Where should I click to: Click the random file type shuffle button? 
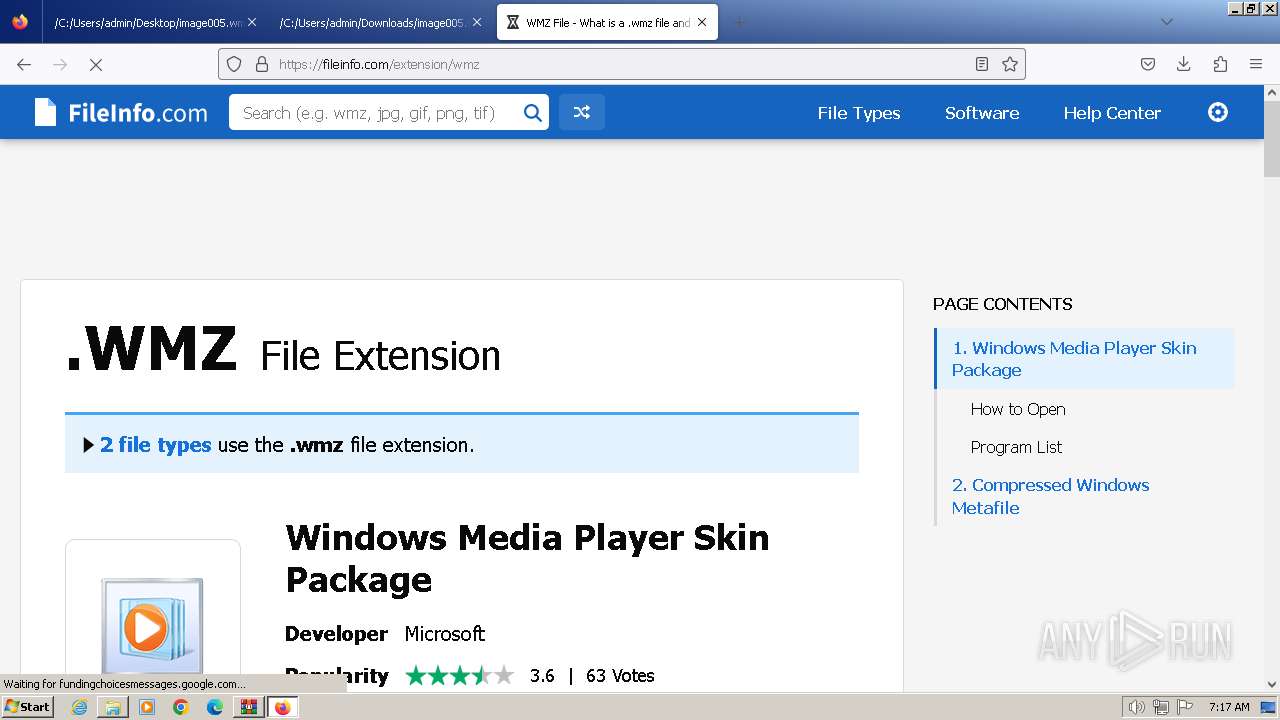coord(581,113)
